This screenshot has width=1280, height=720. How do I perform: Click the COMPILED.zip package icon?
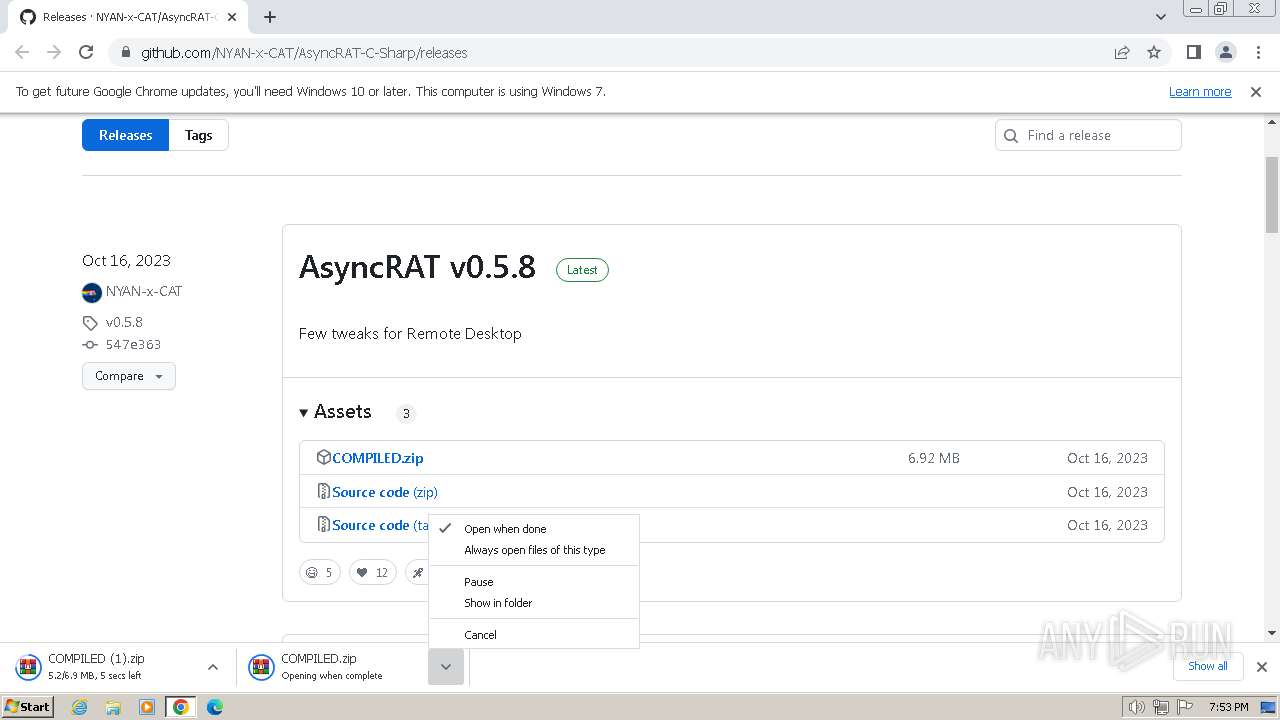coord(323,457)
